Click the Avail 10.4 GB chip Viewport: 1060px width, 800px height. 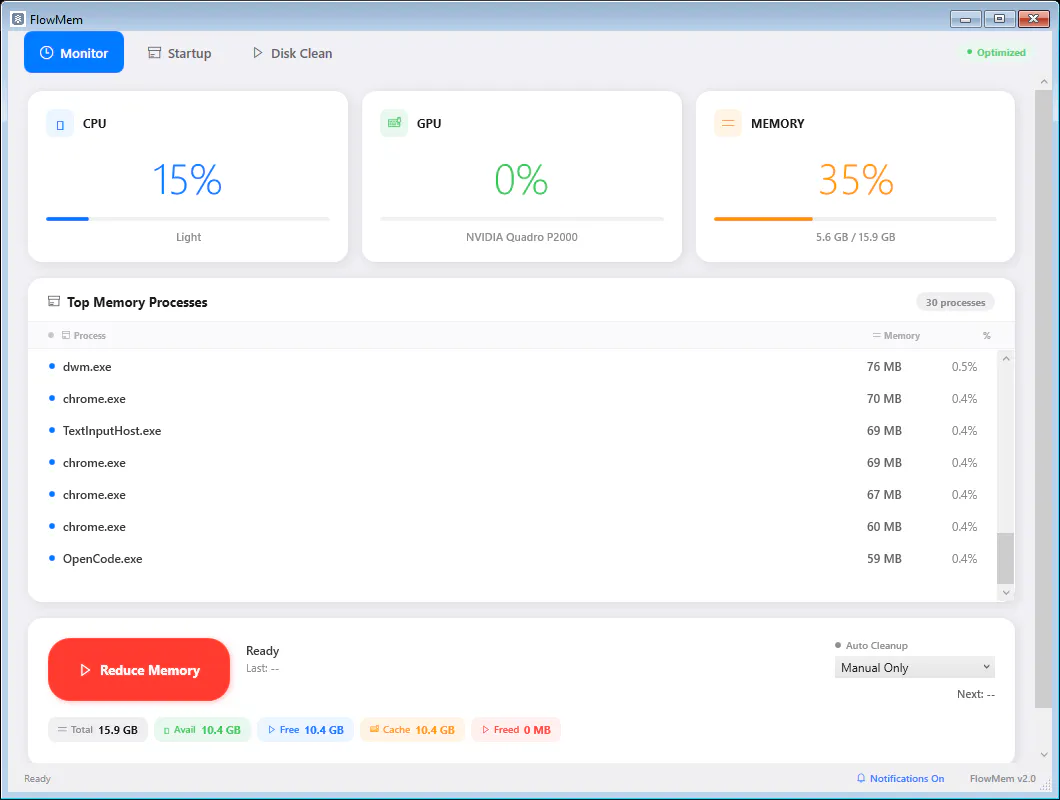[202, 730]
